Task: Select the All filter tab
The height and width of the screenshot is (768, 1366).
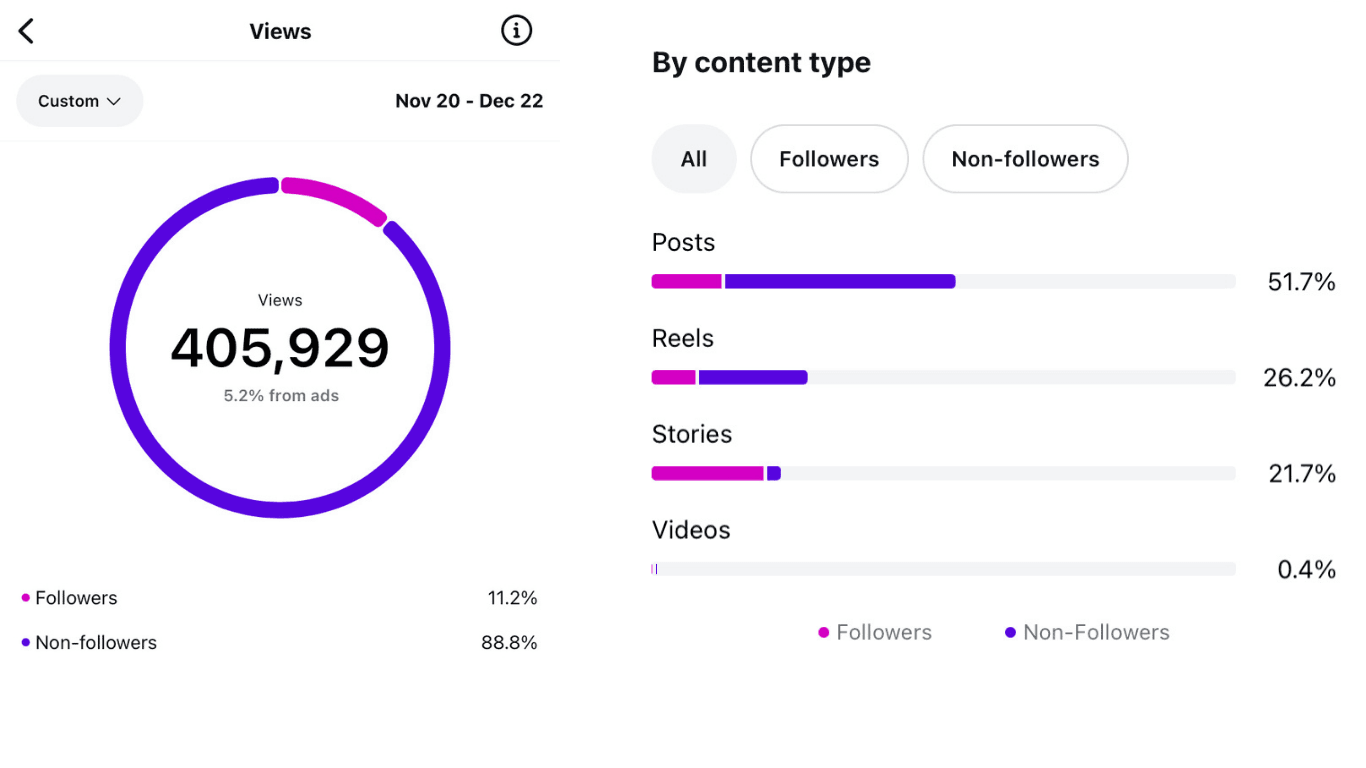Action: coord(694,159)
